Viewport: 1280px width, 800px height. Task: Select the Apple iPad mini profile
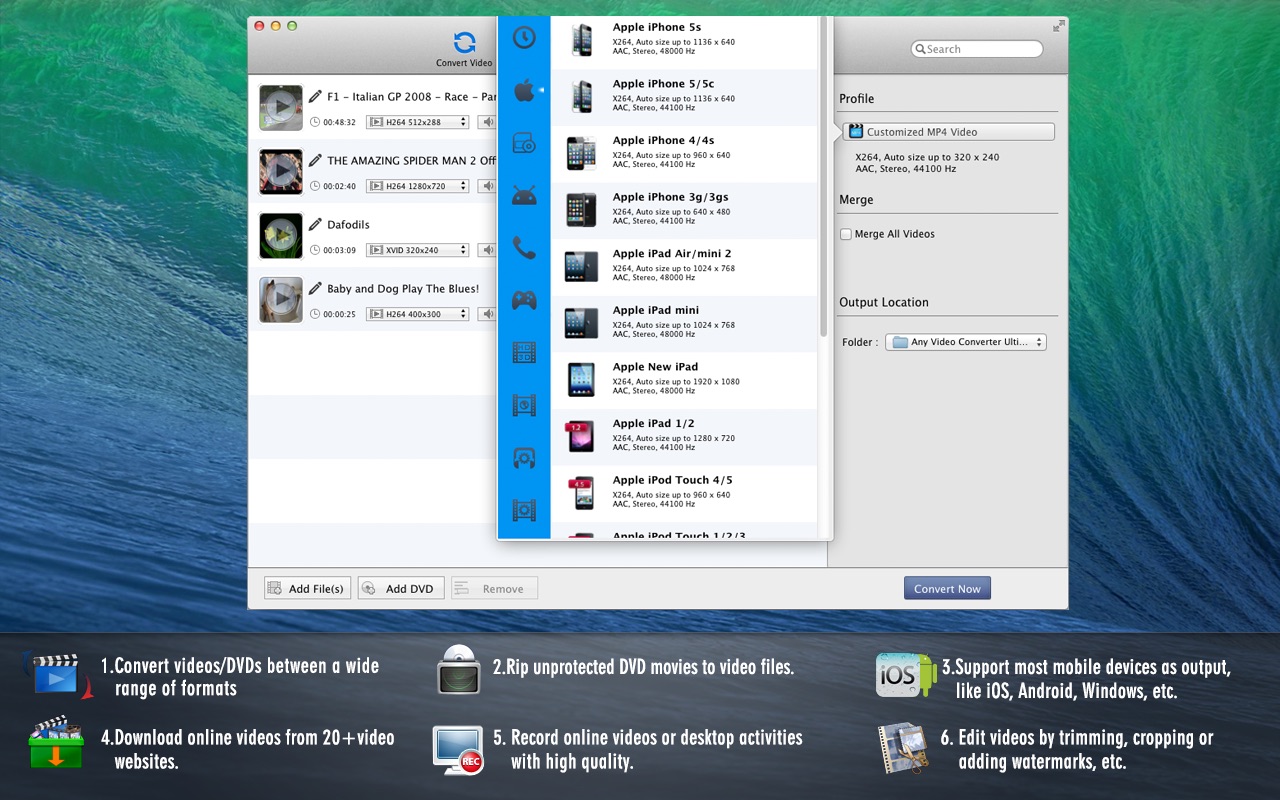(684, 323)
